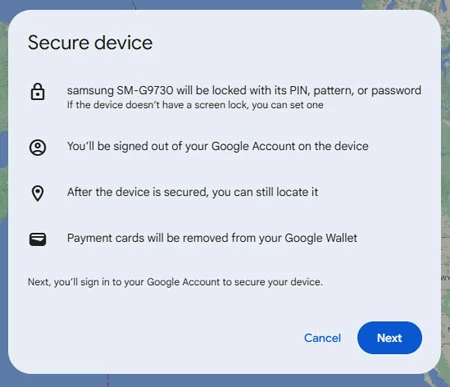
Task: Click the Payment cards will be removed line
Action: coord(212,238)
